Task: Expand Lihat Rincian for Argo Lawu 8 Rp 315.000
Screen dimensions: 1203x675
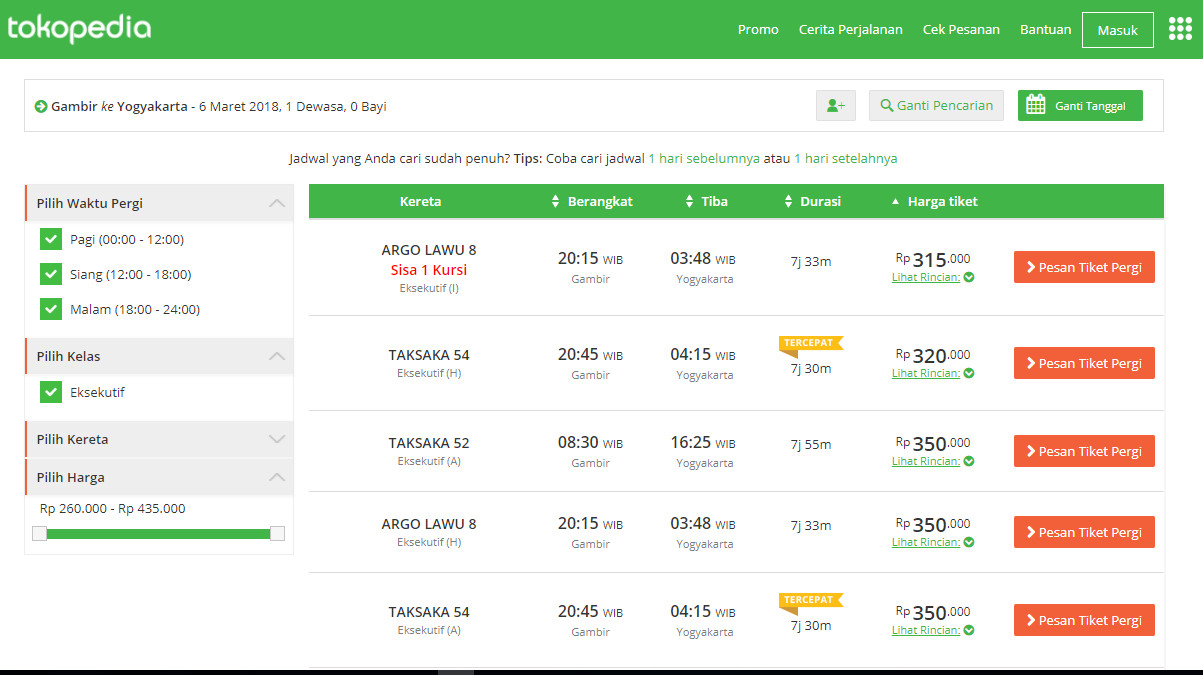Action: click(933, 277)
